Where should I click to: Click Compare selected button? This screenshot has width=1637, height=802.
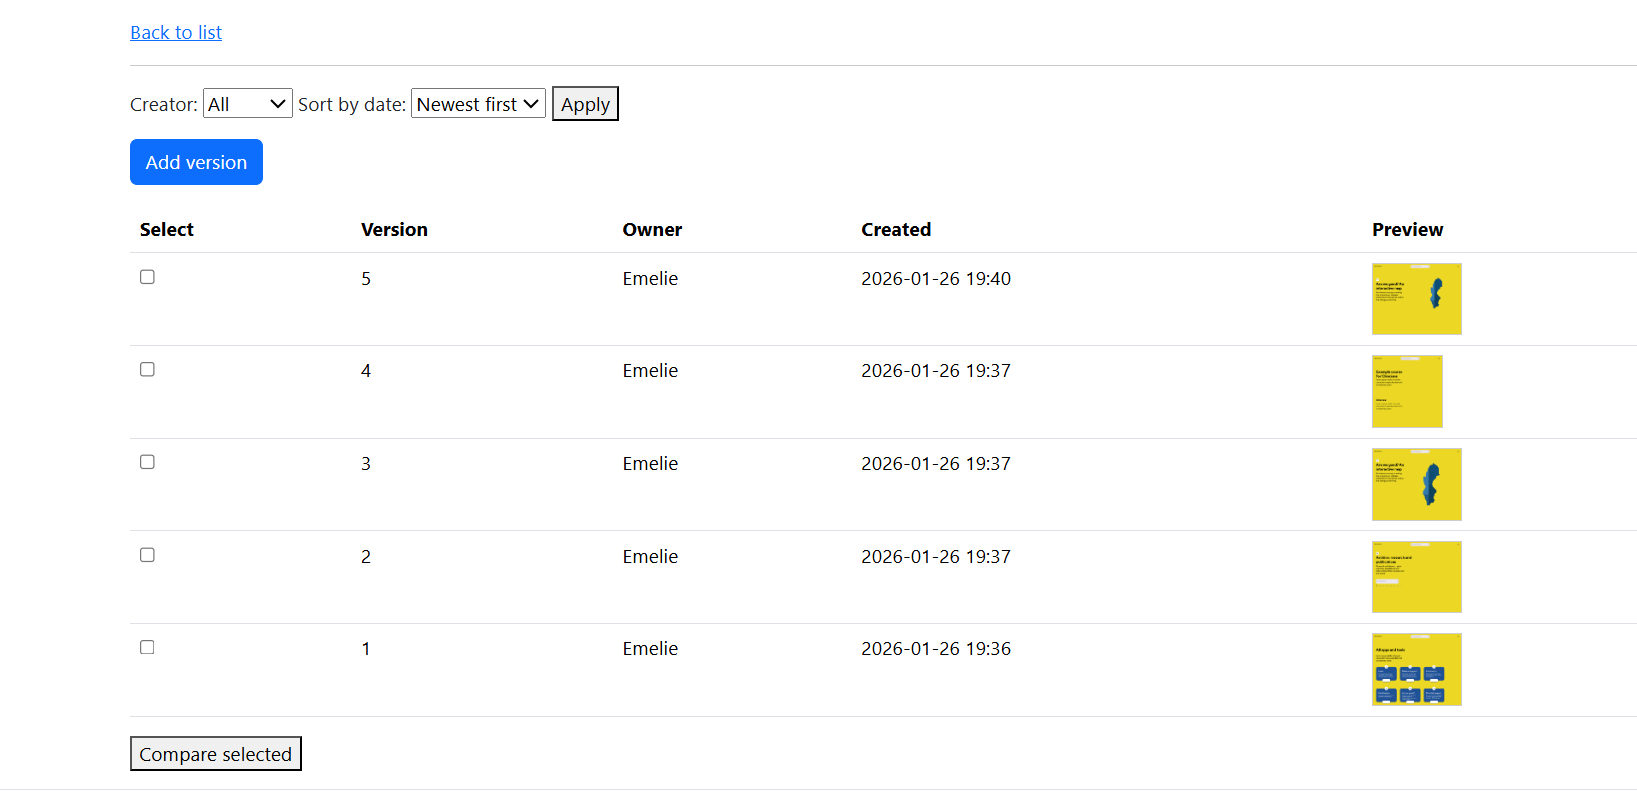click(x=215, y=754)
